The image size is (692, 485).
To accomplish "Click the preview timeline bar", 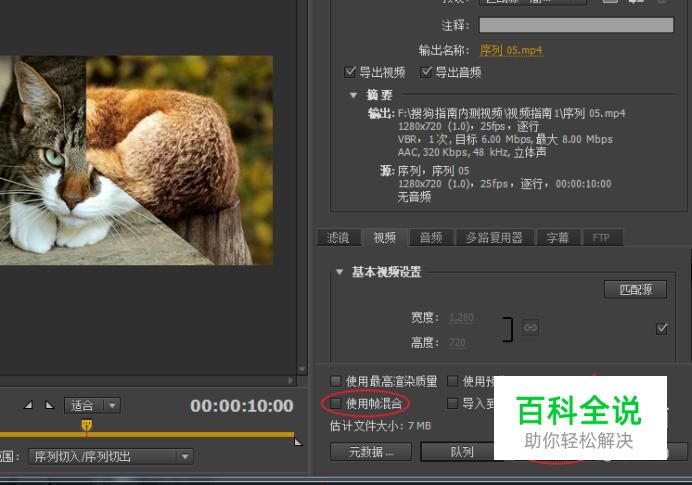I will tap(147, 435).
